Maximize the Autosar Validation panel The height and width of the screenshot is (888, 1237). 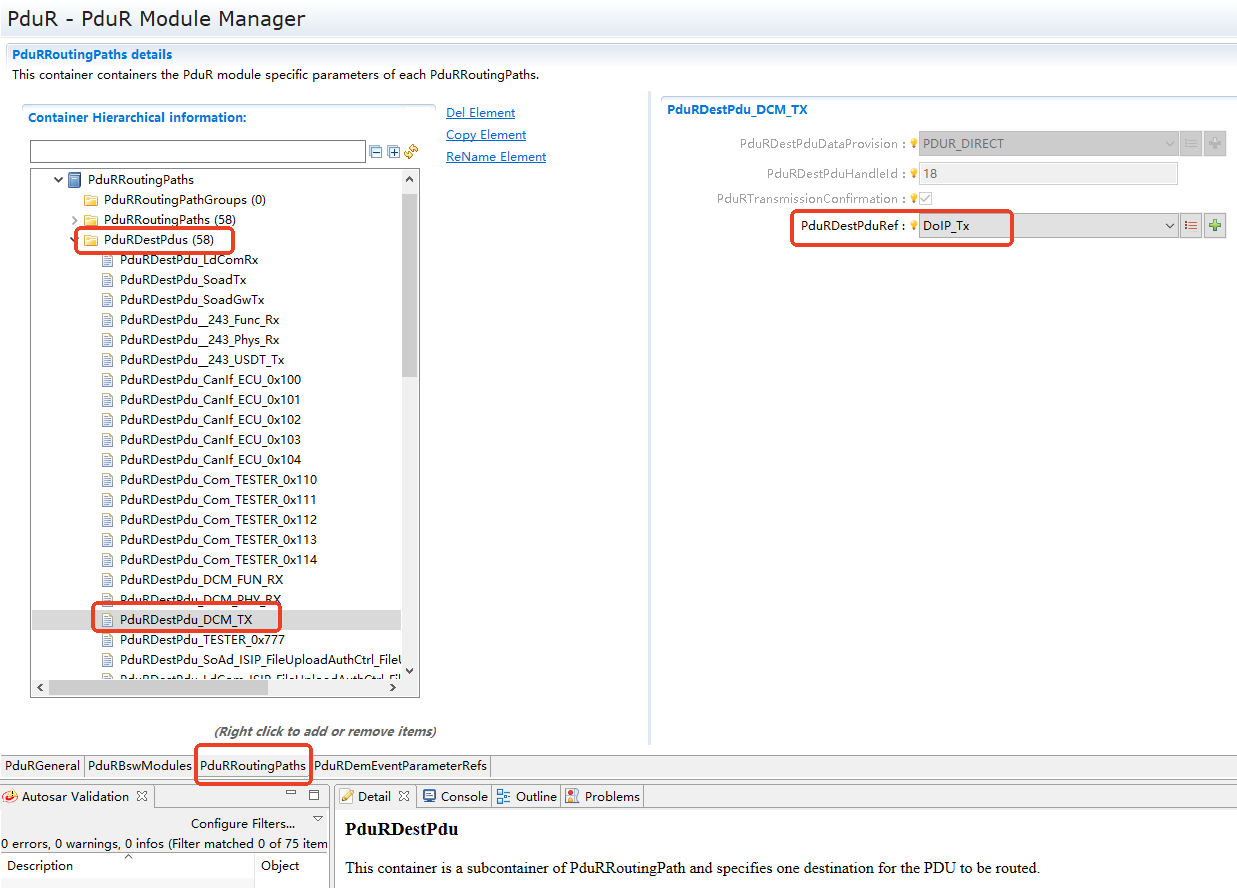pyautogui.click(x=314, y=795)
